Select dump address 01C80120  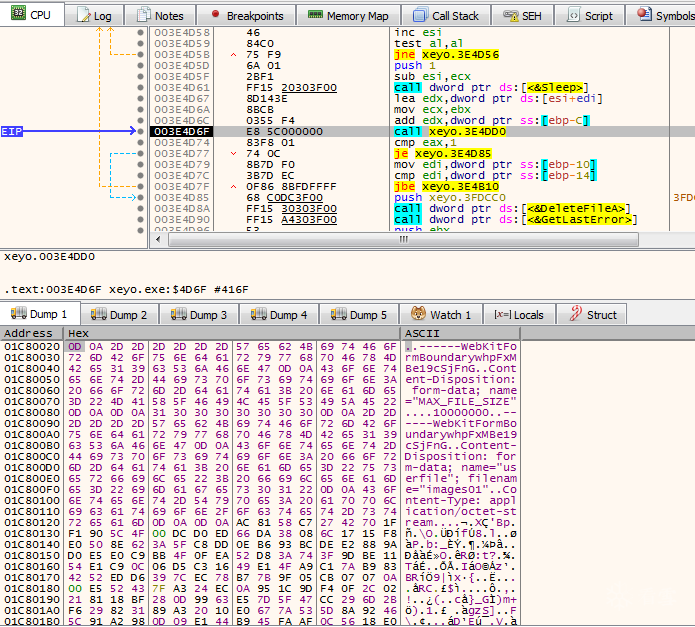click(x=32, y=522)
